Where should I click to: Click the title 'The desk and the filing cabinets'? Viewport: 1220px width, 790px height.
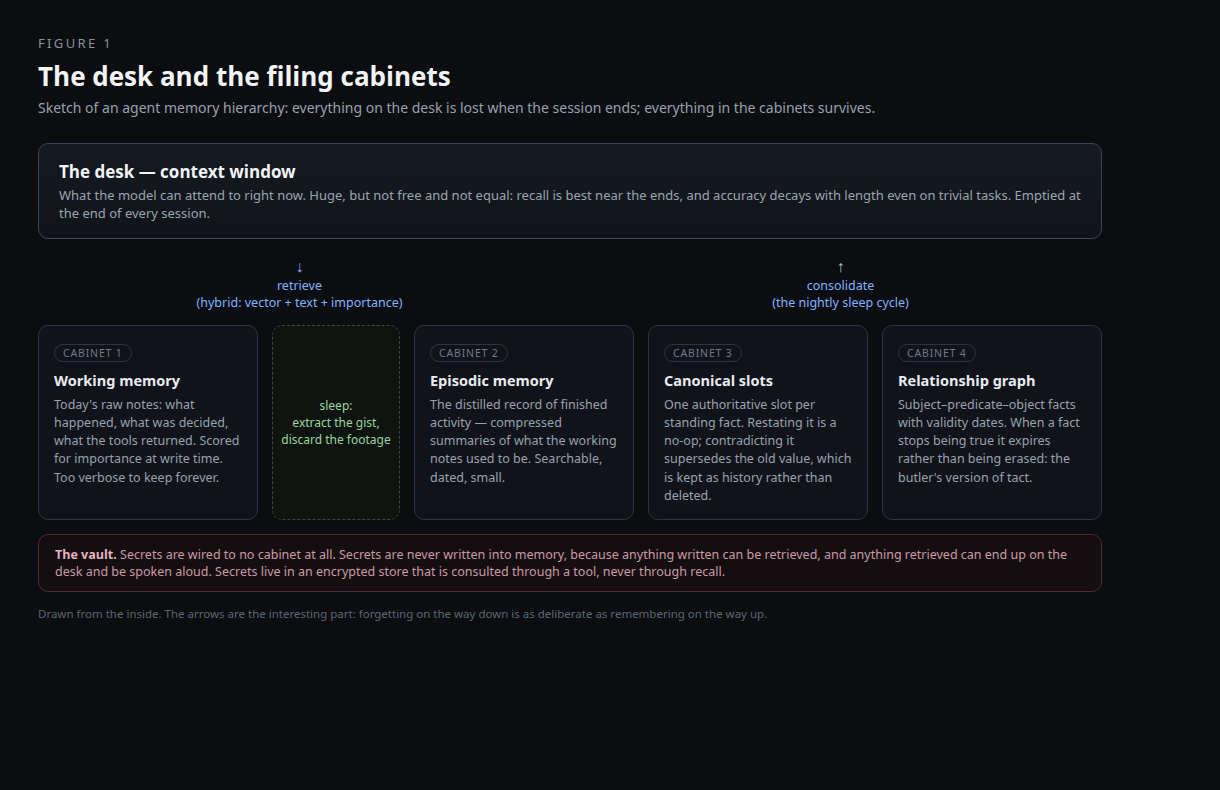pyautogui.click(x=244, y=76)
